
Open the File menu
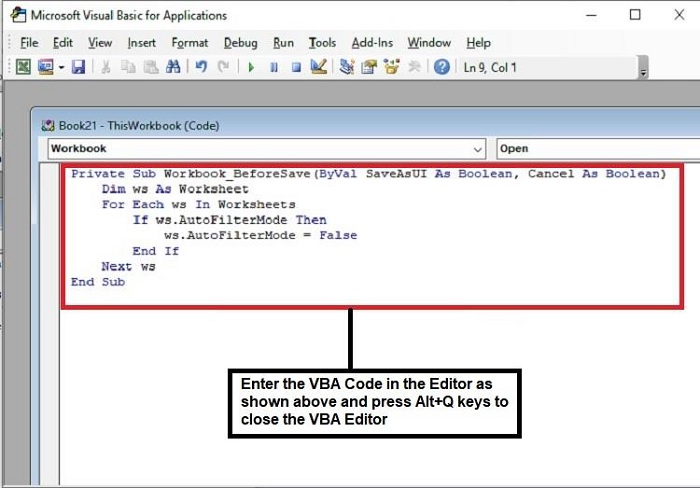29,43
